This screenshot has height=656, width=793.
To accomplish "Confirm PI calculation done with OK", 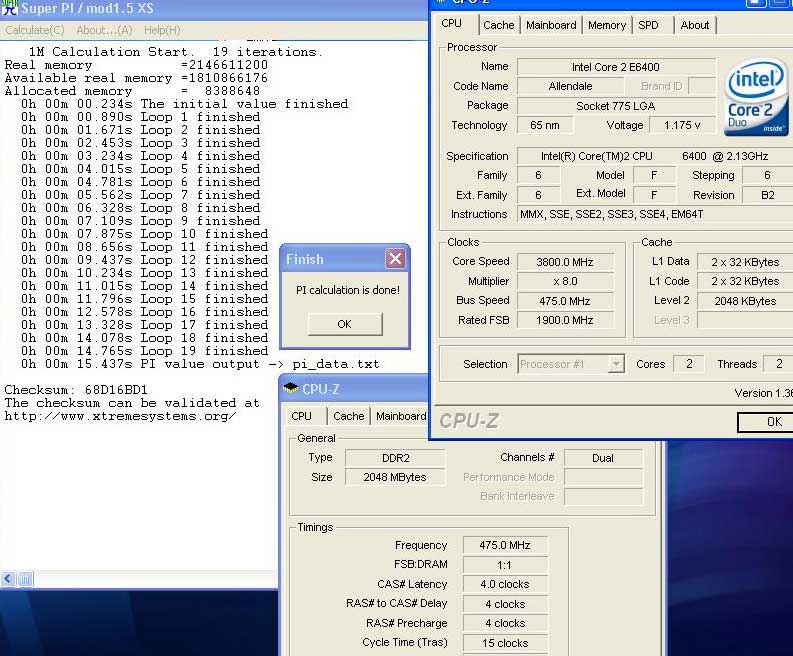I will [x=344, y=324].
